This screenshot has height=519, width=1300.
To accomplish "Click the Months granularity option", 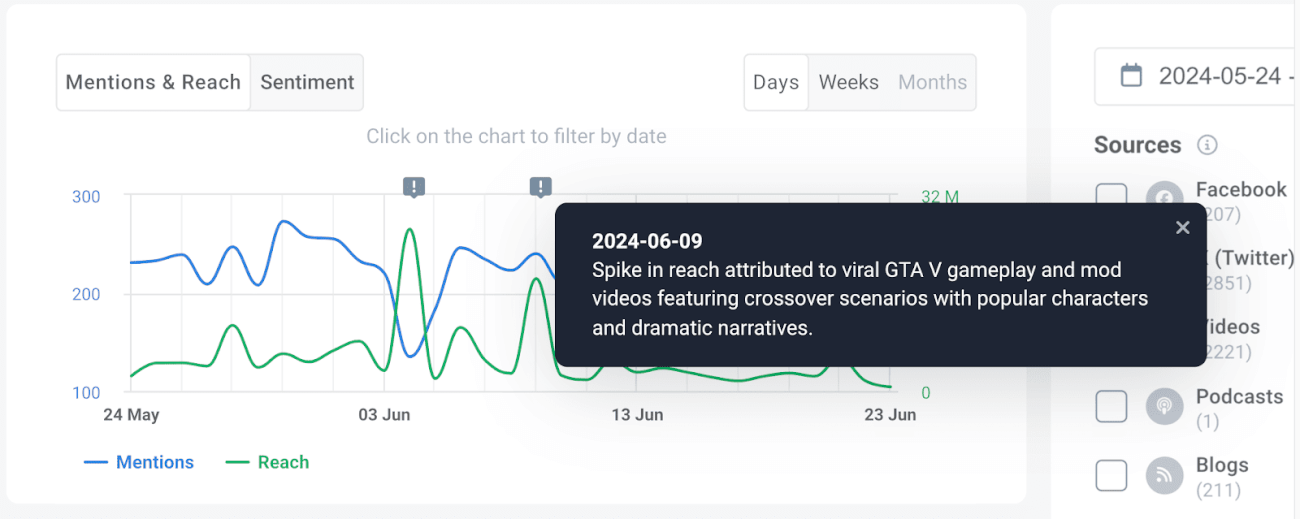I will [x=932, y=82].
